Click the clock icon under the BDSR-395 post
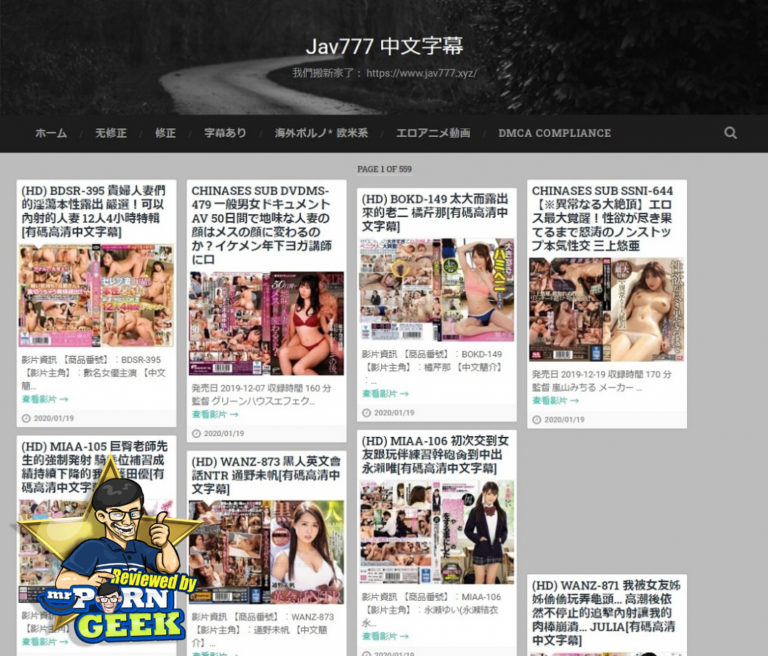The height and width of the screenshot is (656, 768). coord(26,419)
